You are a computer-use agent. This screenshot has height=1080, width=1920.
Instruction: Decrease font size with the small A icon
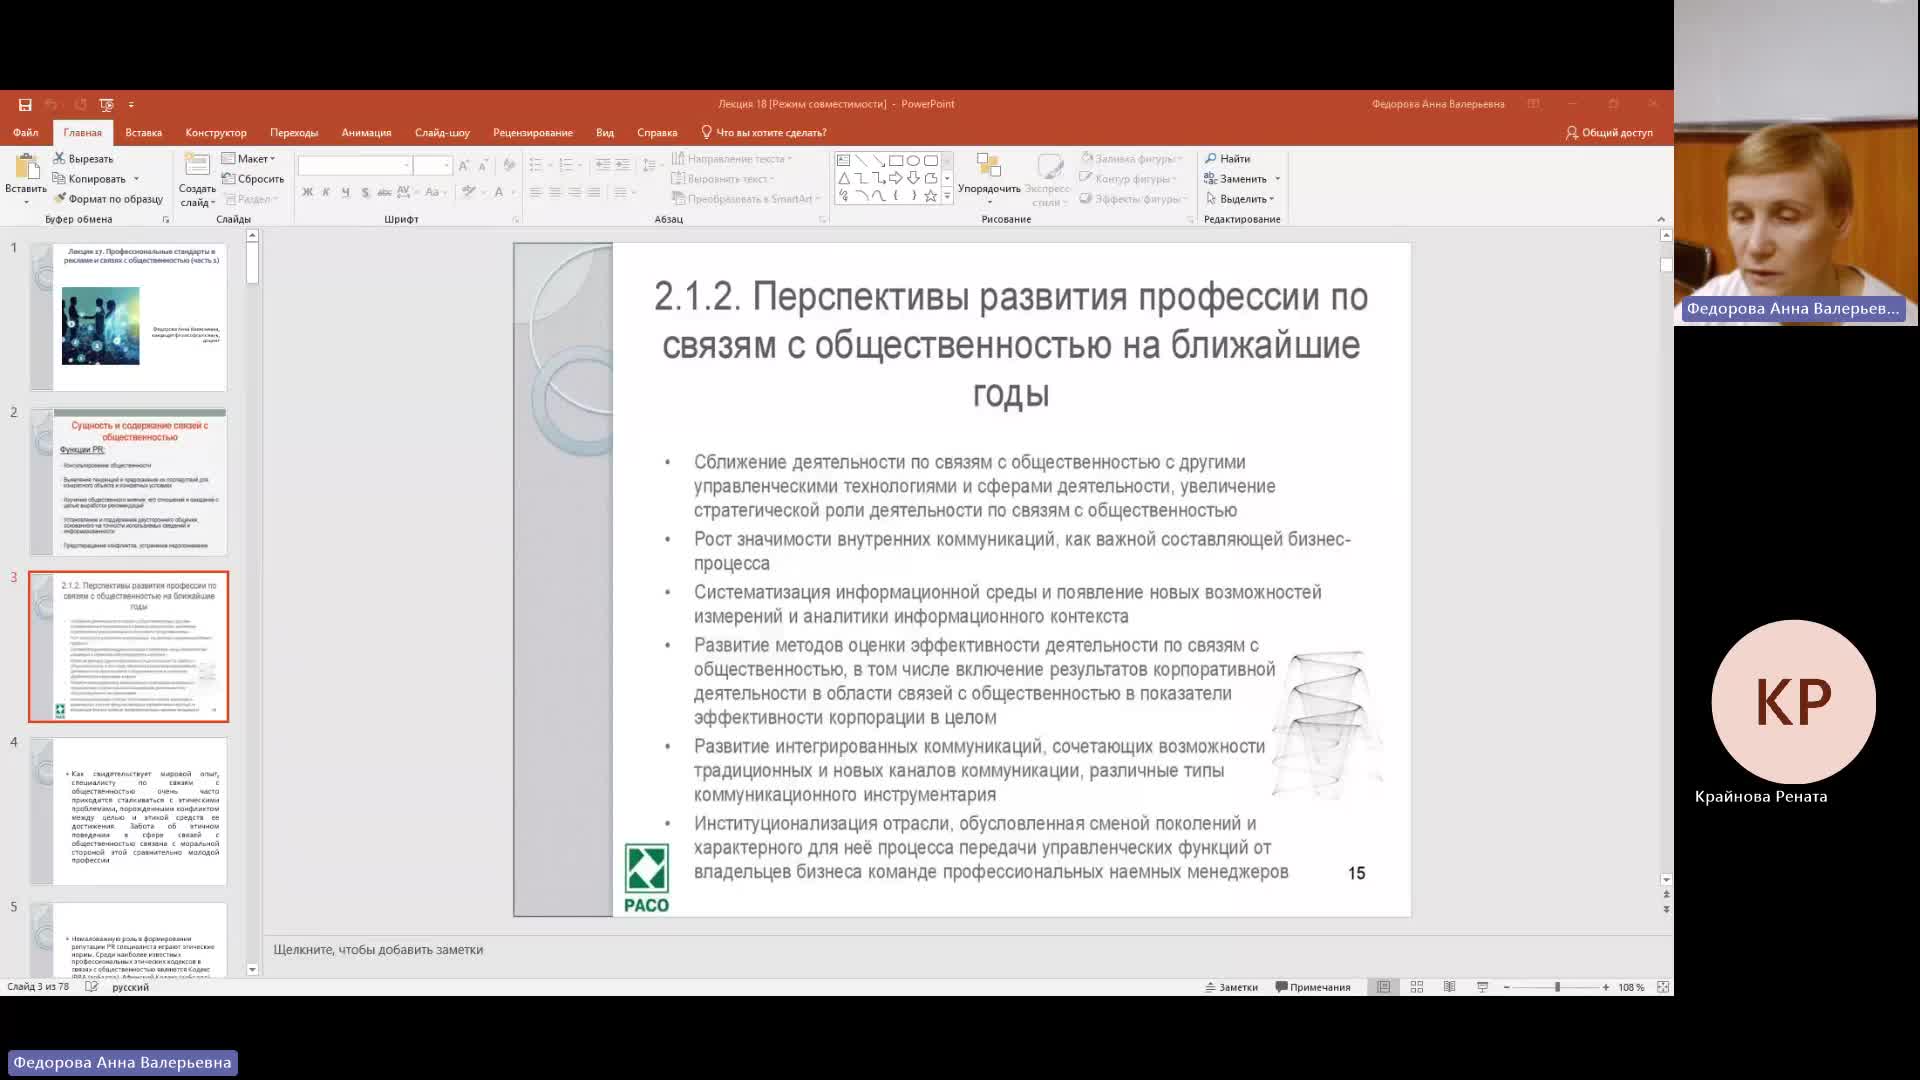tap(483, 165)
